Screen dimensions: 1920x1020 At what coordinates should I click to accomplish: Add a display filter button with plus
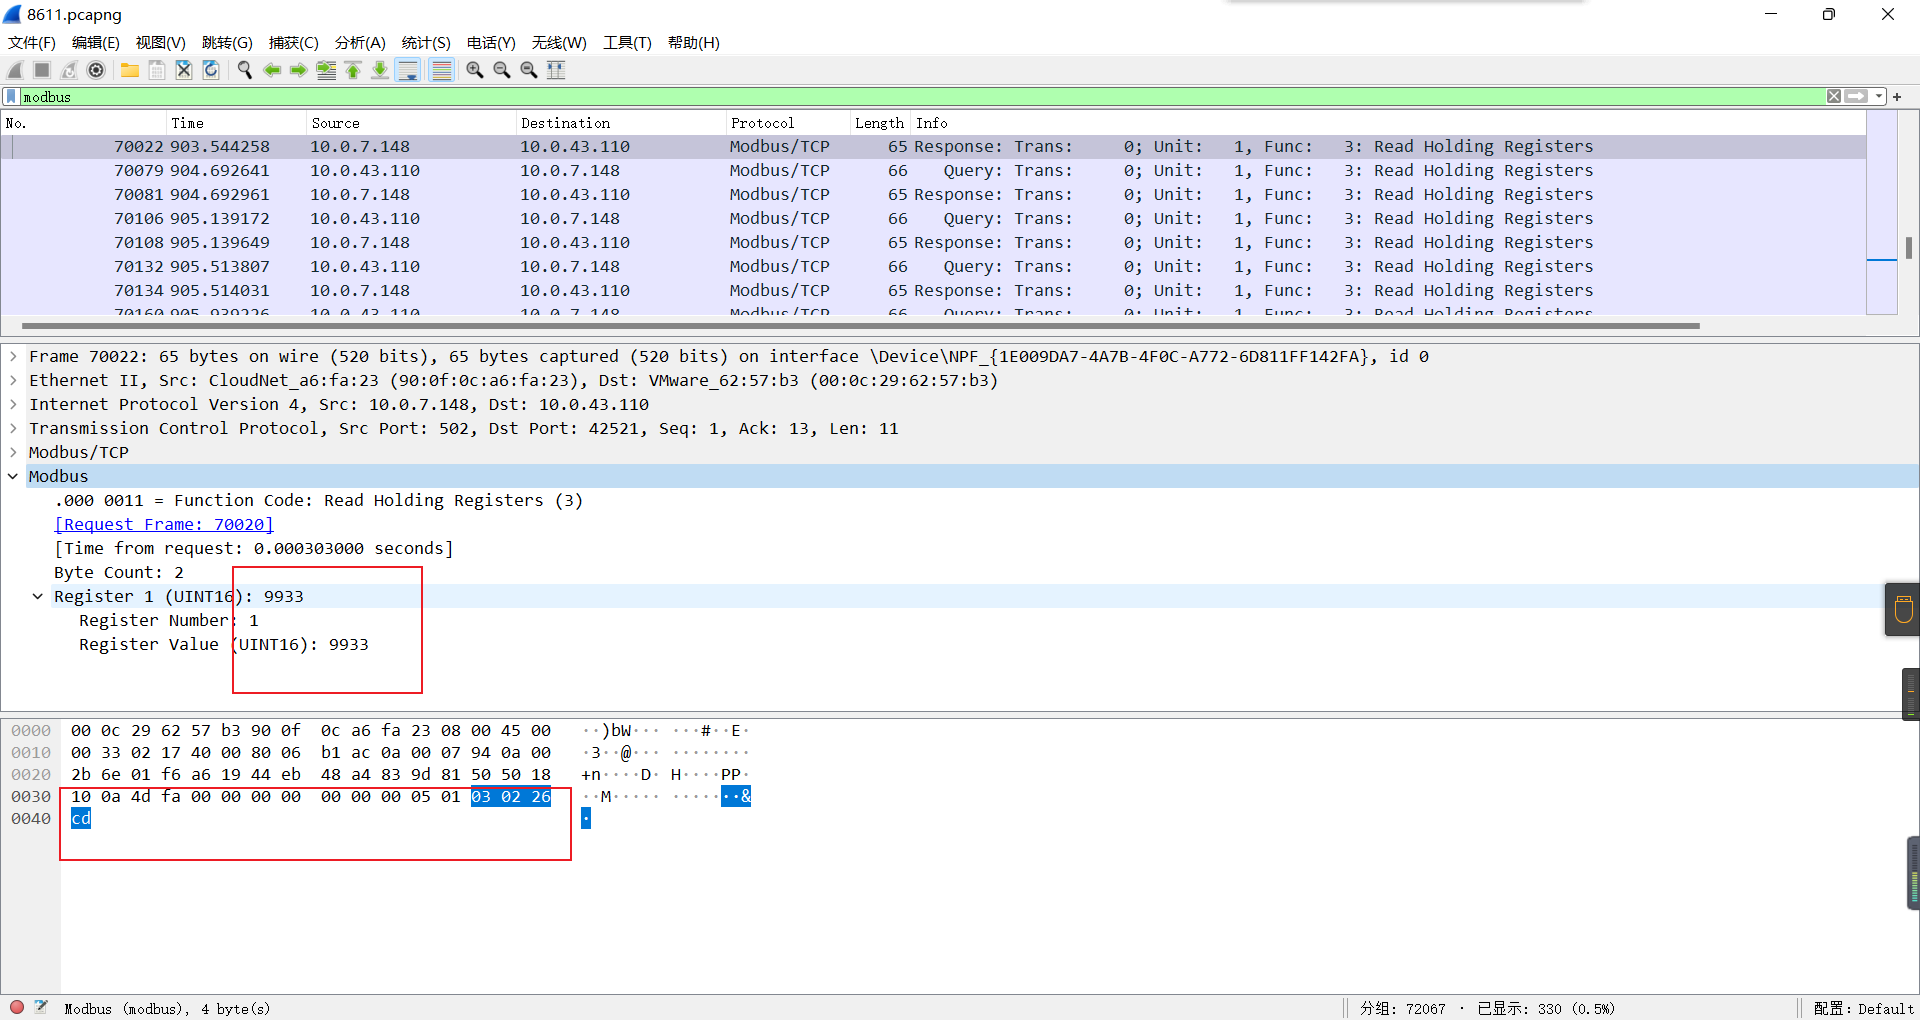[x=1897, y=97]
